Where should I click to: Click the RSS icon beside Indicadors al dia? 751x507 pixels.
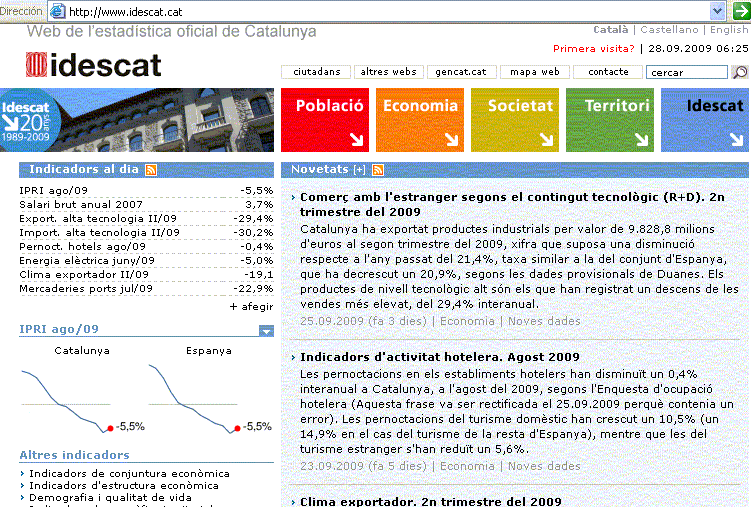151,170
